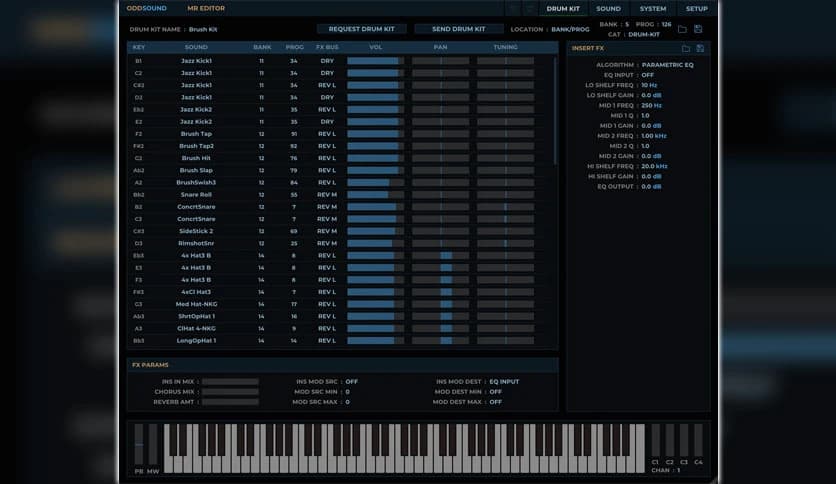Switch to the Sound tab
This screenshot has width=836, height=484.
[608, 9]
